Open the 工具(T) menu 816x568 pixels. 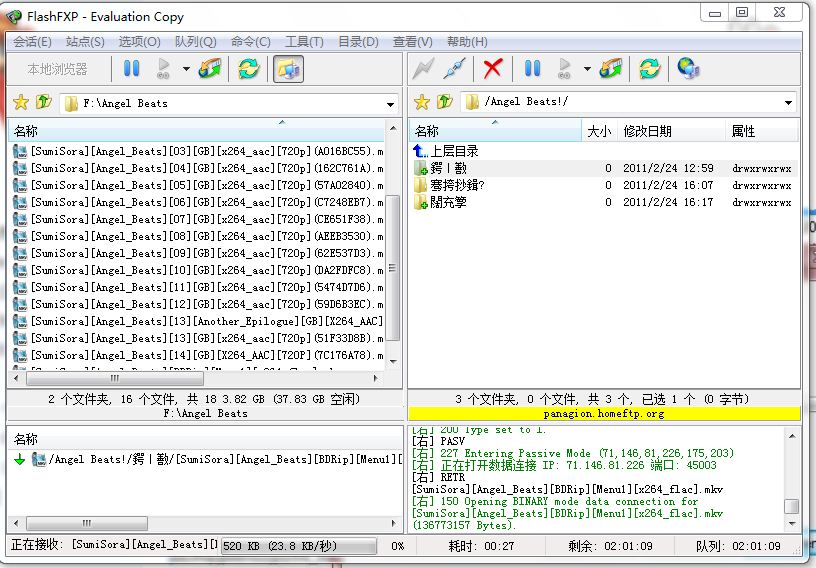click(304, 42)
